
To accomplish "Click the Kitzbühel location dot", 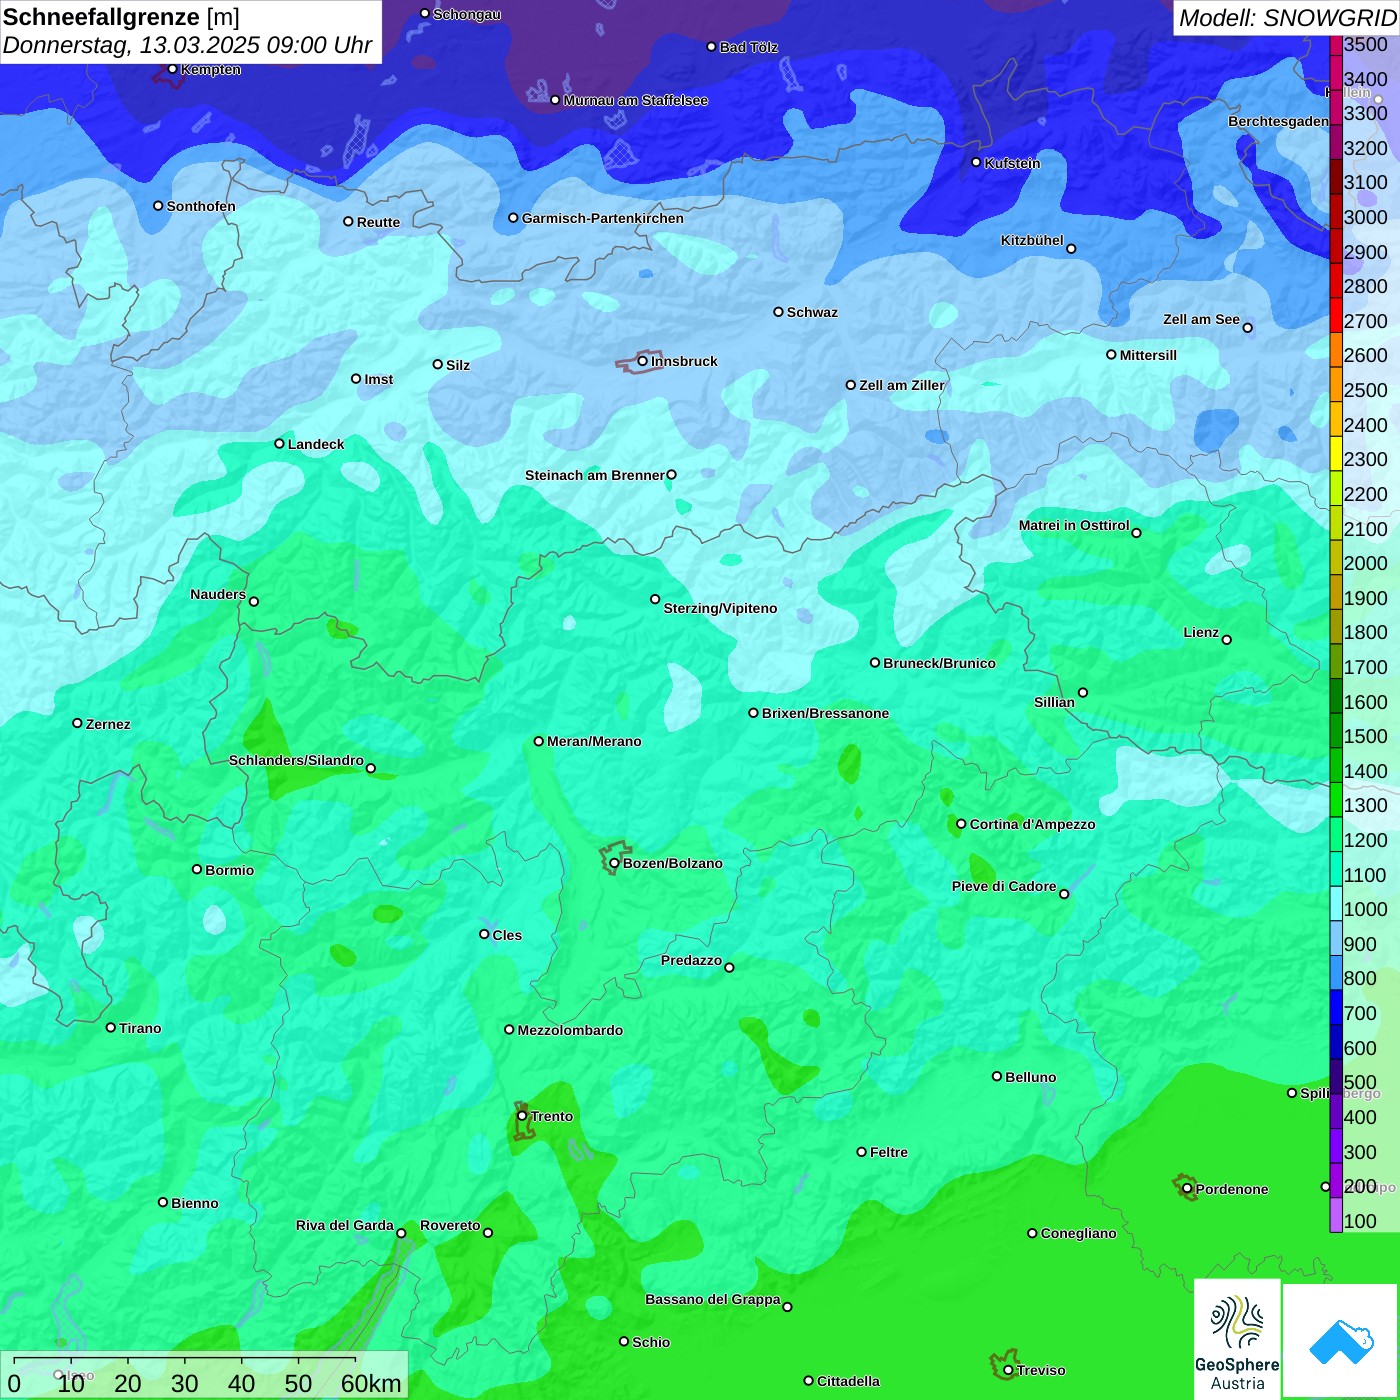I will [1071, 249].
